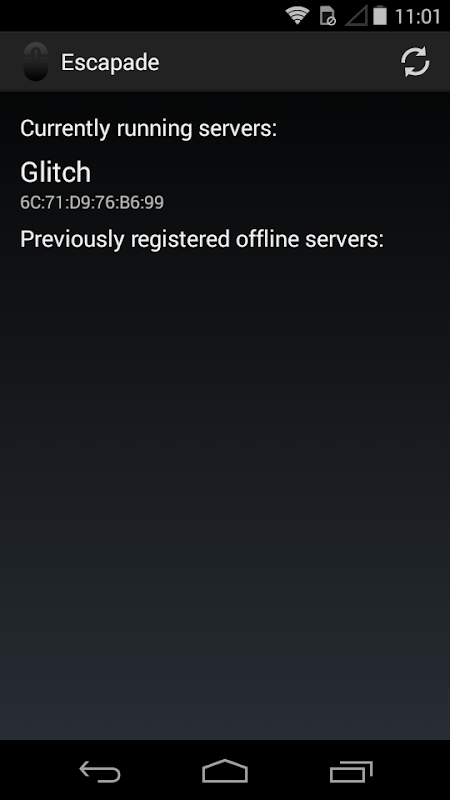Tap the Wi-Fi status icon
This screenshot has height=800, width=450.
tap(297, 16)
